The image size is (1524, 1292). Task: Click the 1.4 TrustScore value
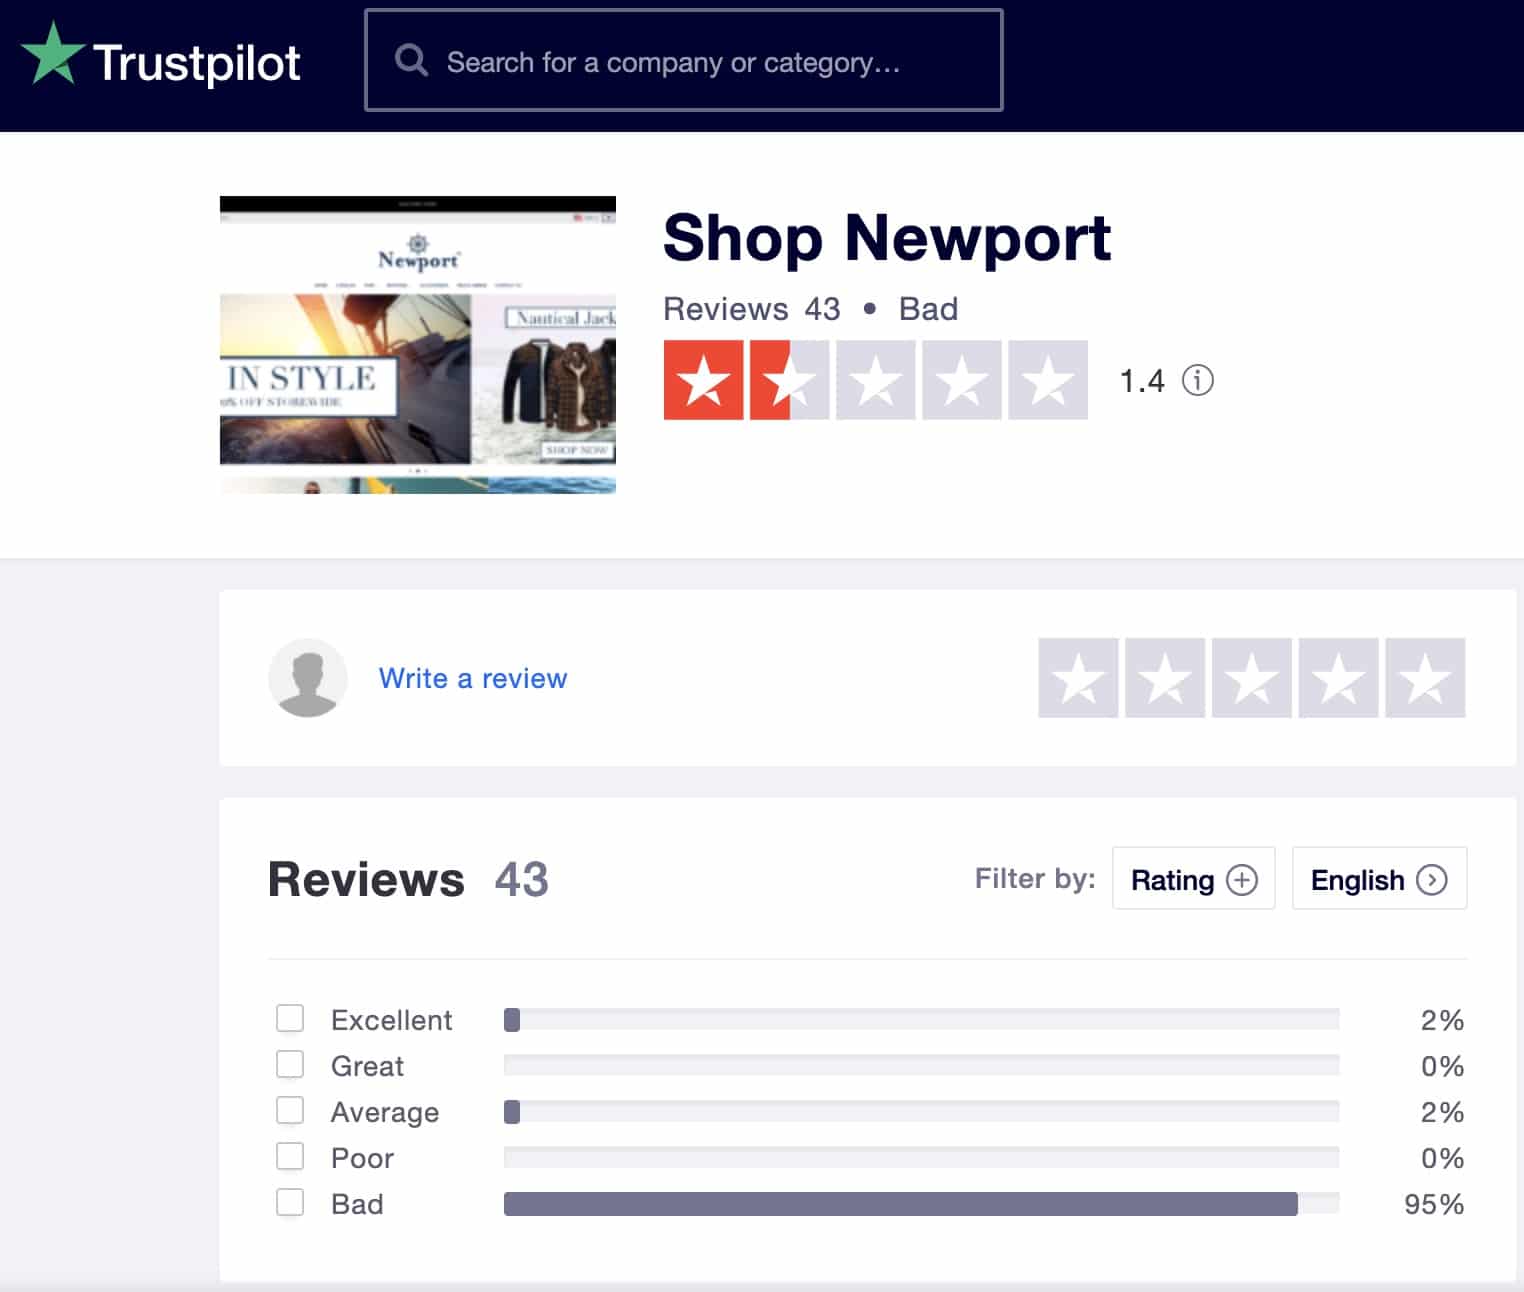[x=1142, y=381]
